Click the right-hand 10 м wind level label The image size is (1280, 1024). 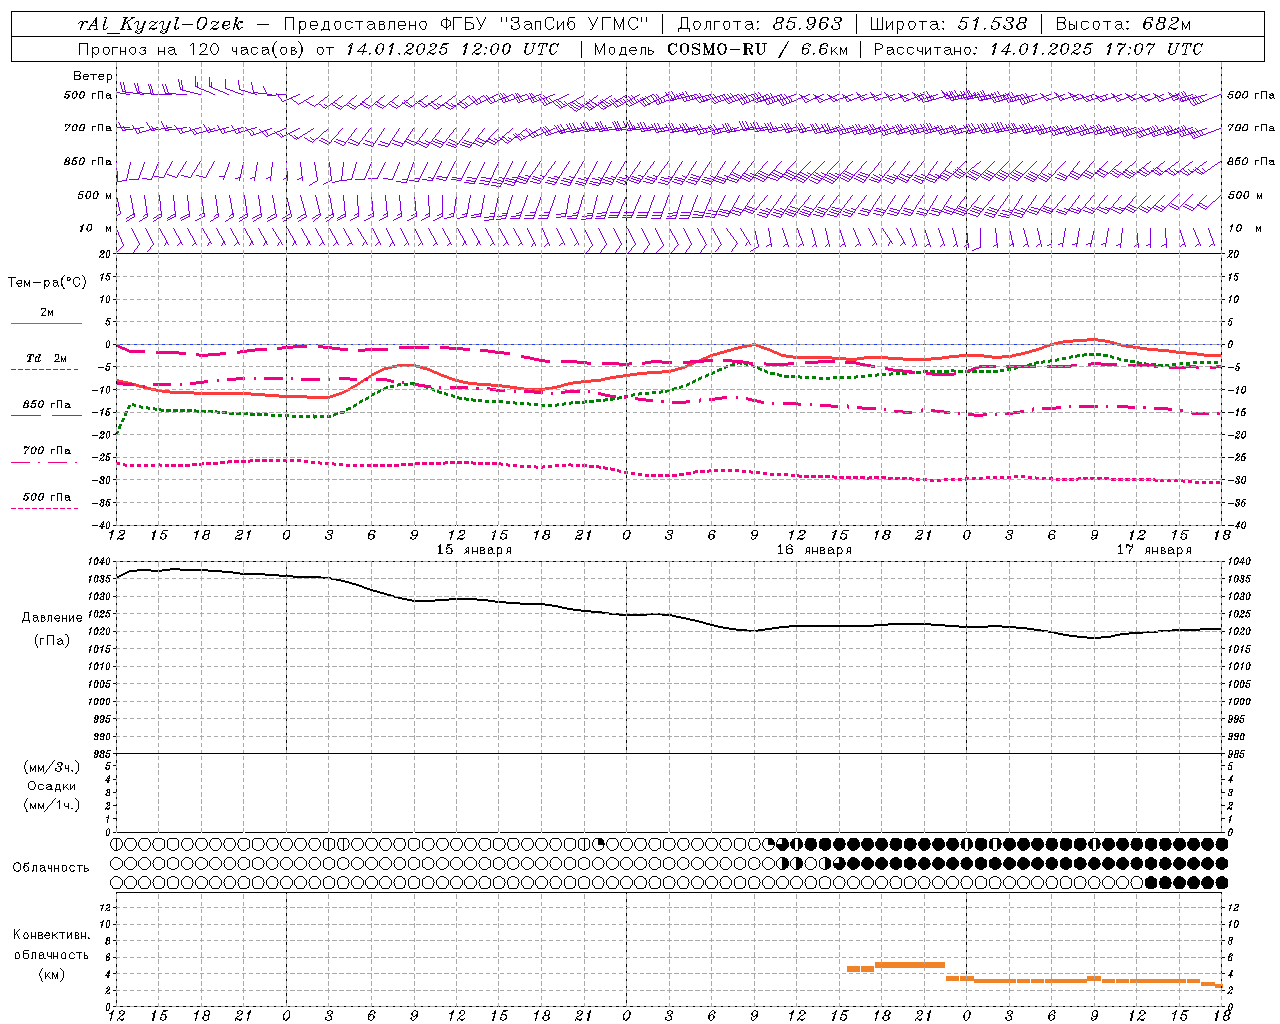[x=1244, y=228]
